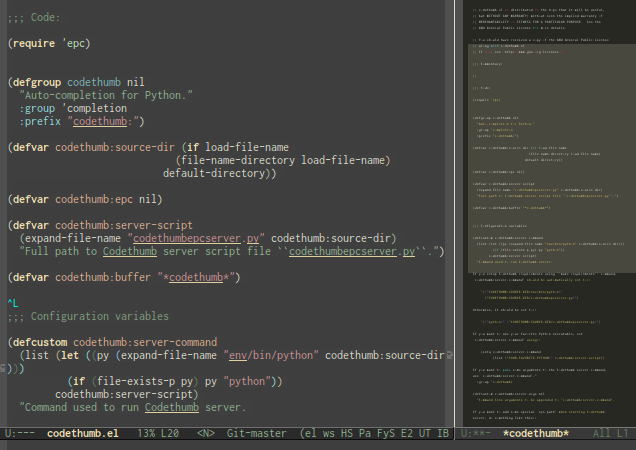Click the 'UT' minor mode lighter
This screenshot has width=636, height=450.
click(425, 433)
